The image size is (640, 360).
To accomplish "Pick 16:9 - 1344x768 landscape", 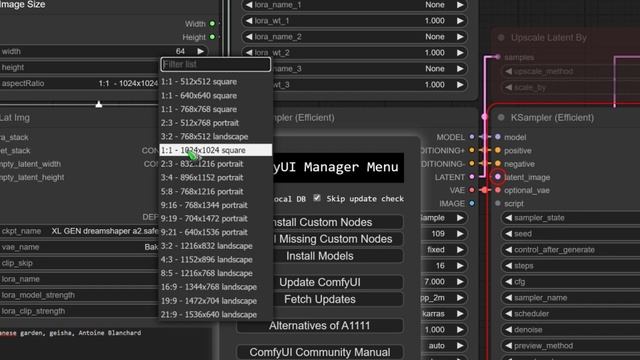I will click(216, 287).
